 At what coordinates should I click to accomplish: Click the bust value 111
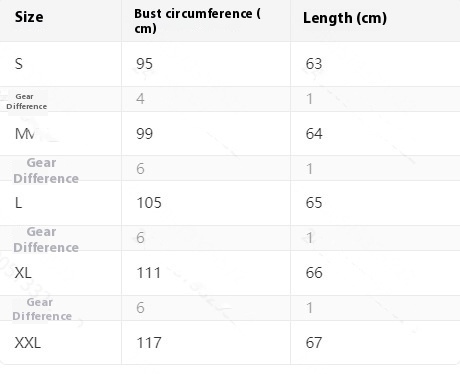pos(149,273)
